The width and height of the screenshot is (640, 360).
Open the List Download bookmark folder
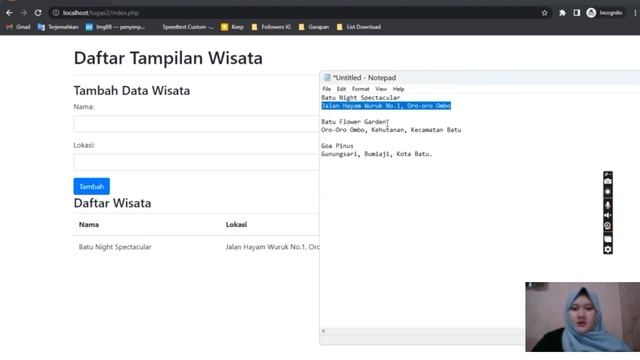click(x=359, y=27)
